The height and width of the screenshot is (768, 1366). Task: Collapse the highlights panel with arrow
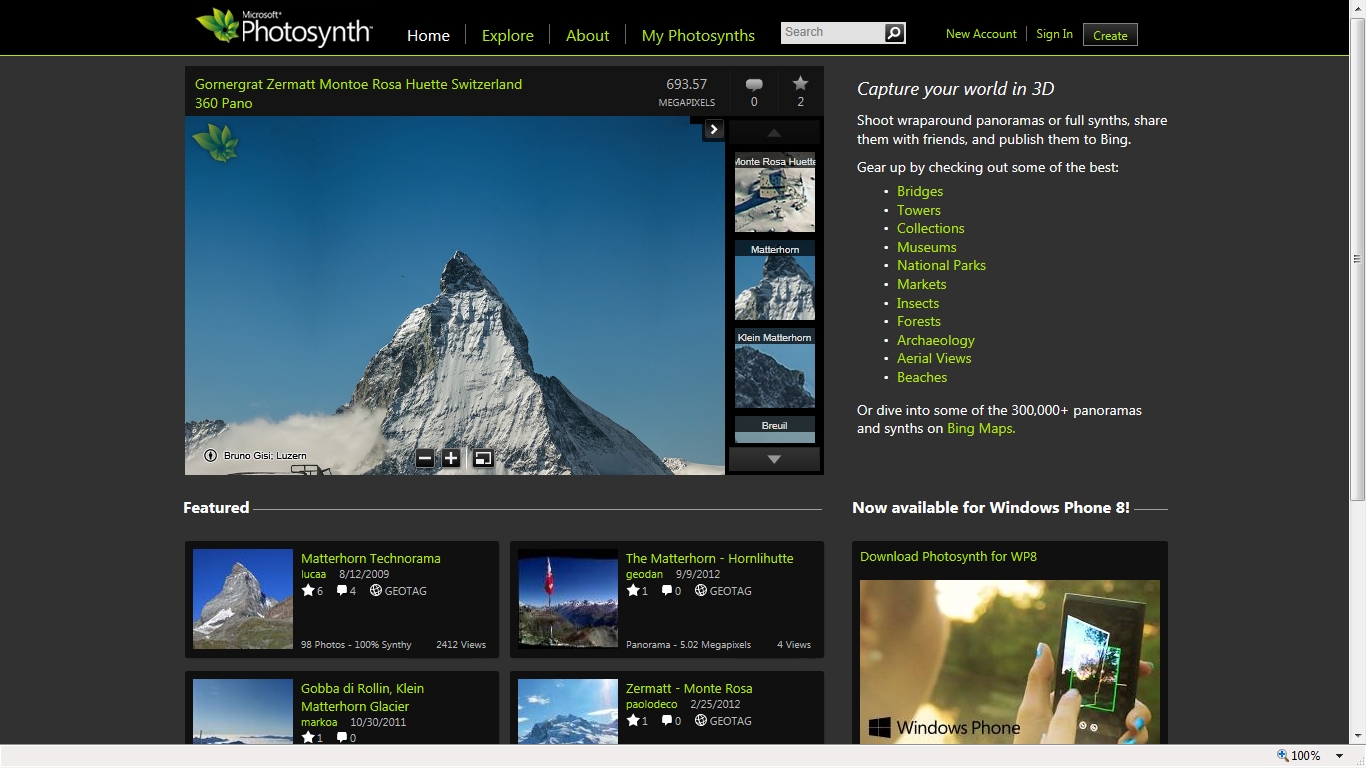[713, 129]
